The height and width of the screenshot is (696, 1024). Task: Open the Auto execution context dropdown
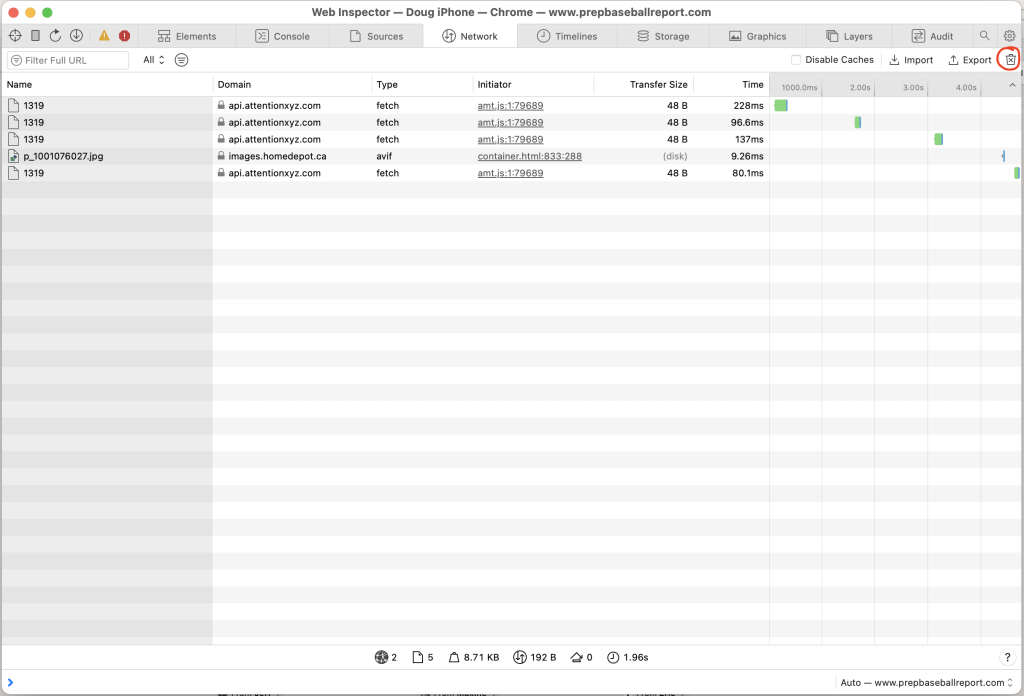[926, 682]
